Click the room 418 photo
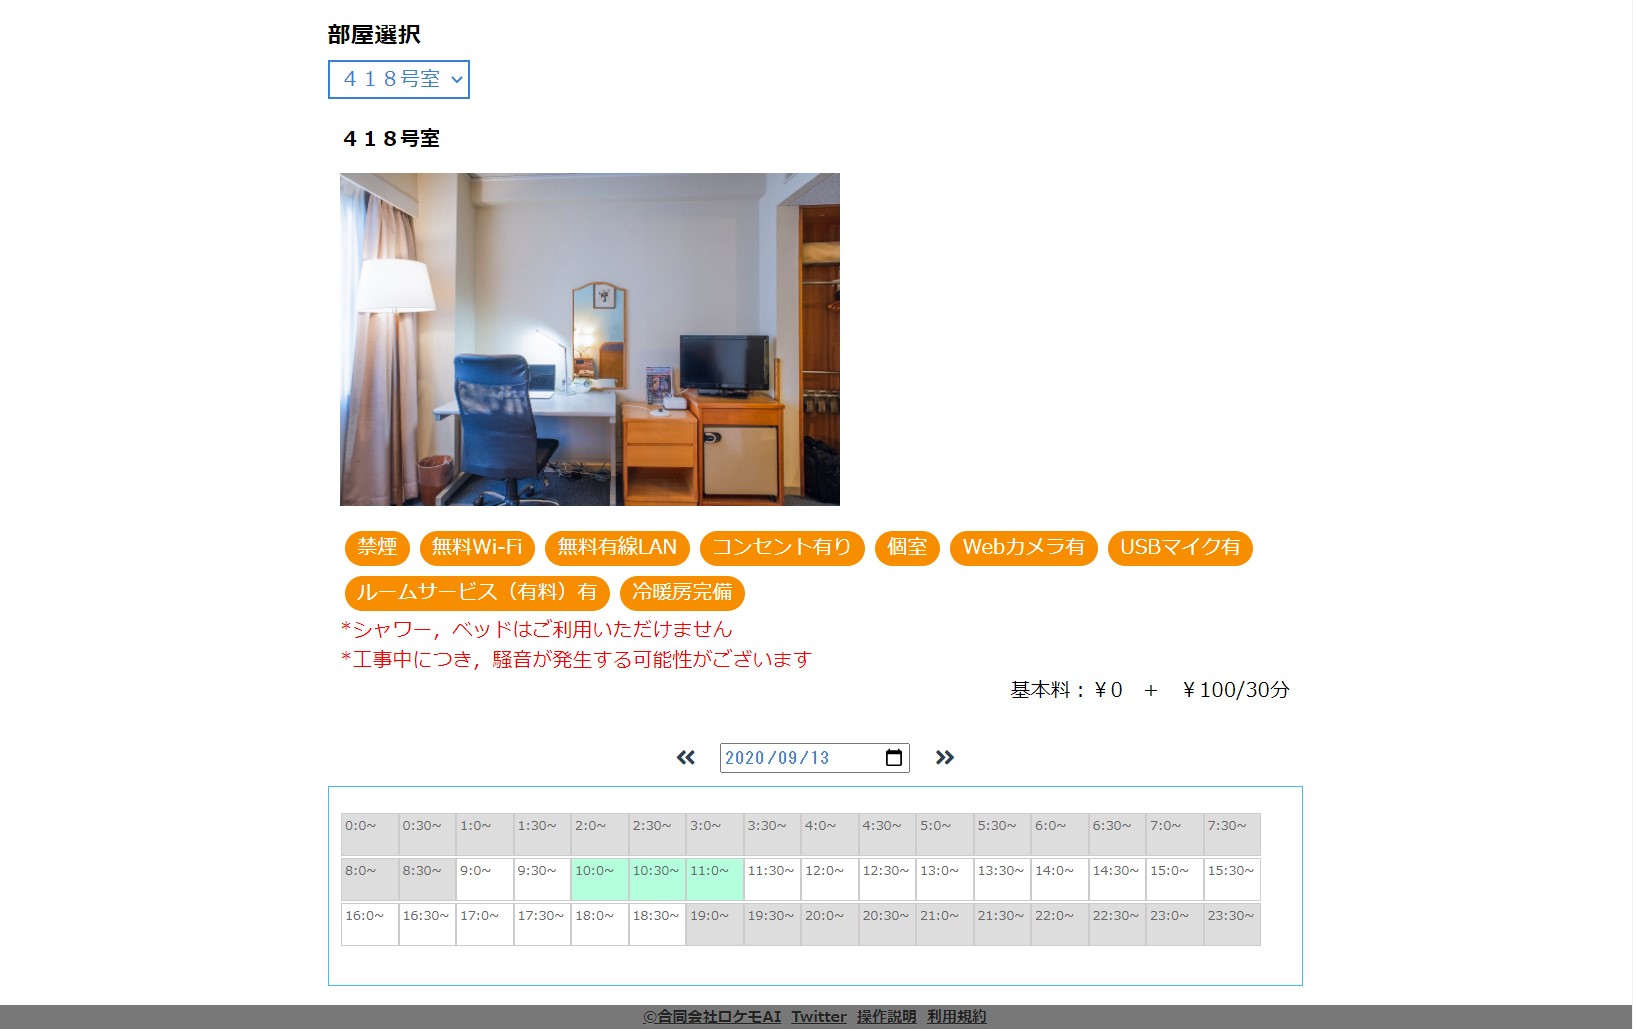The width and height of the screenshot is (1633, 1029). pyautogui.click(x=590, y=339)
